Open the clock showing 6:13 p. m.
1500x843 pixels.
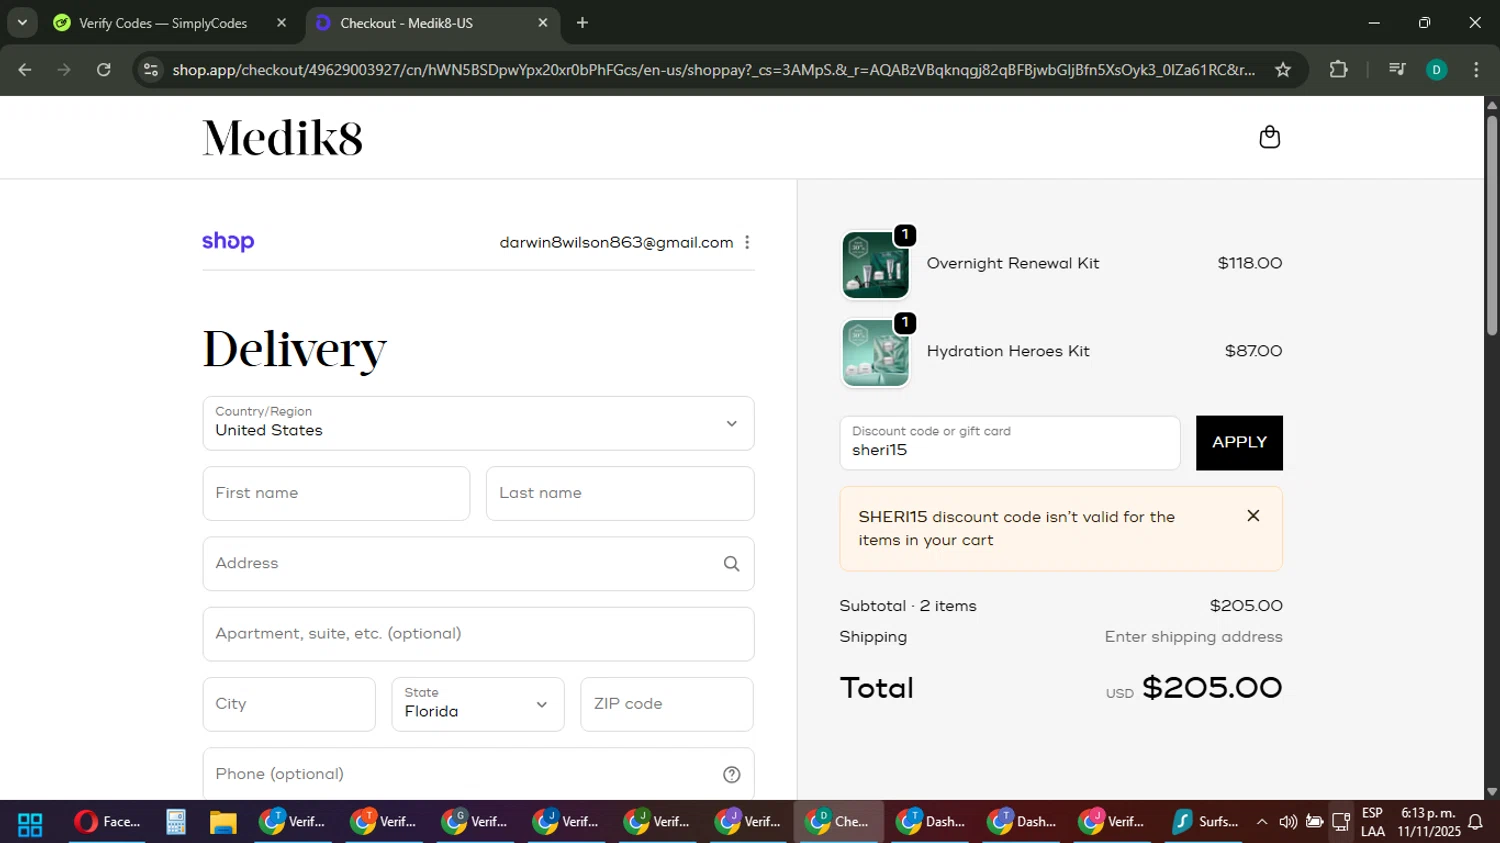pyautogui.click(x=1429, y=822)
